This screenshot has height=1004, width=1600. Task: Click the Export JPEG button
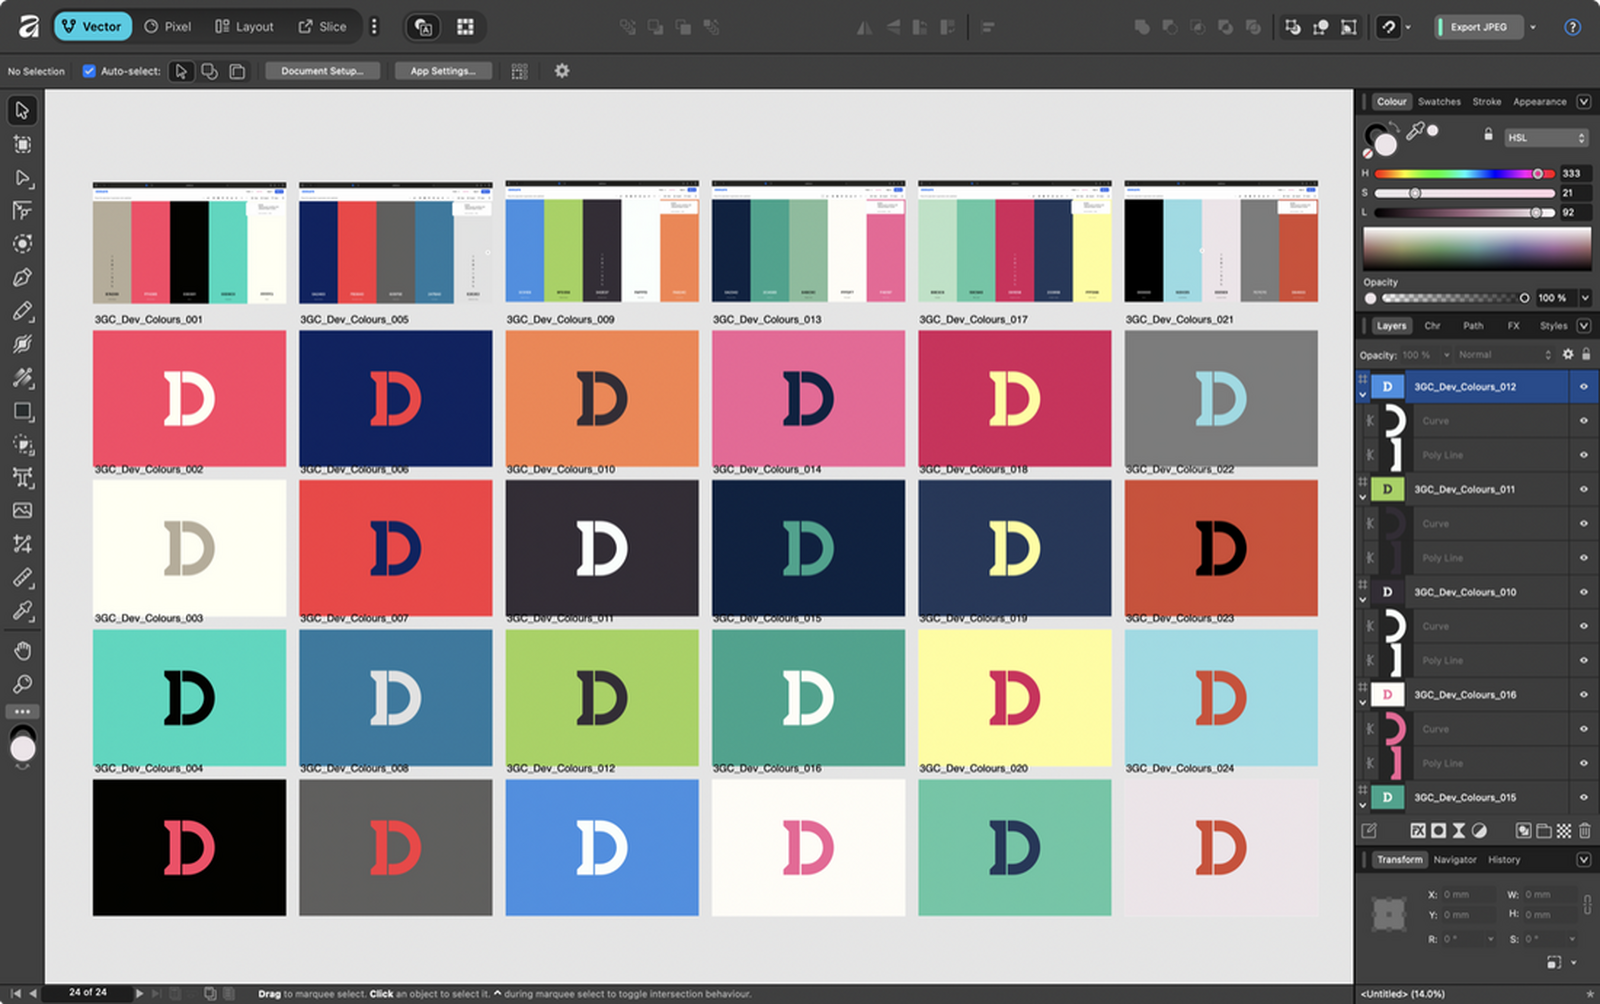coord(1478,27)
